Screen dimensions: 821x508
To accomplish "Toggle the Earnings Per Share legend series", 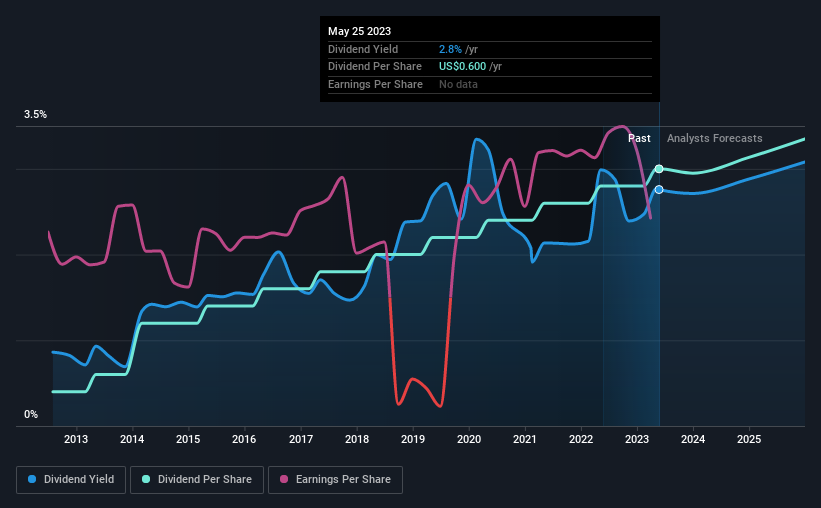I will click(x=335, y=480).
